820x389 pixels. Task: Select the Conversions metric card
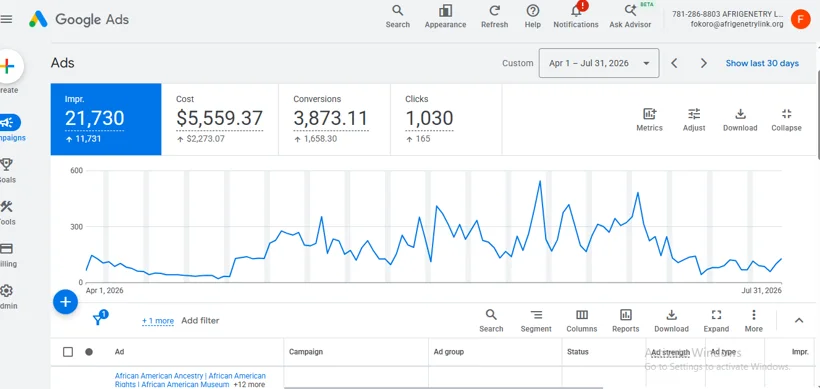coord(334,119)
